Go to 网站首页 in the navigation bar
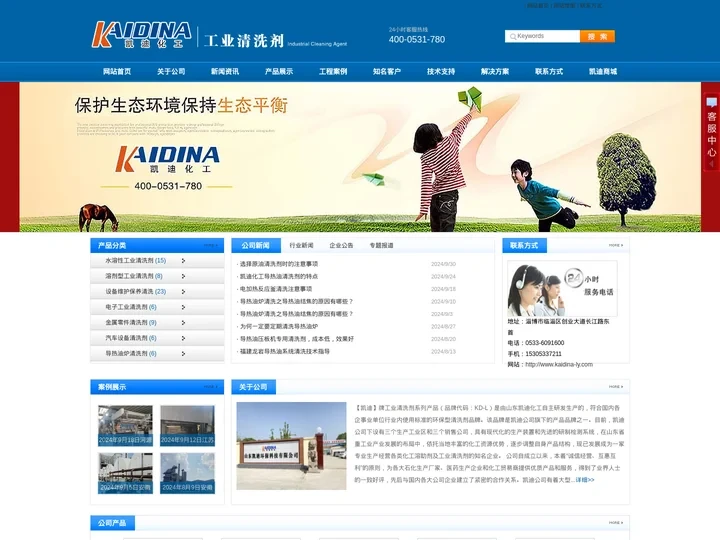This screenshot has height=540, width=720. coord(117,72)
